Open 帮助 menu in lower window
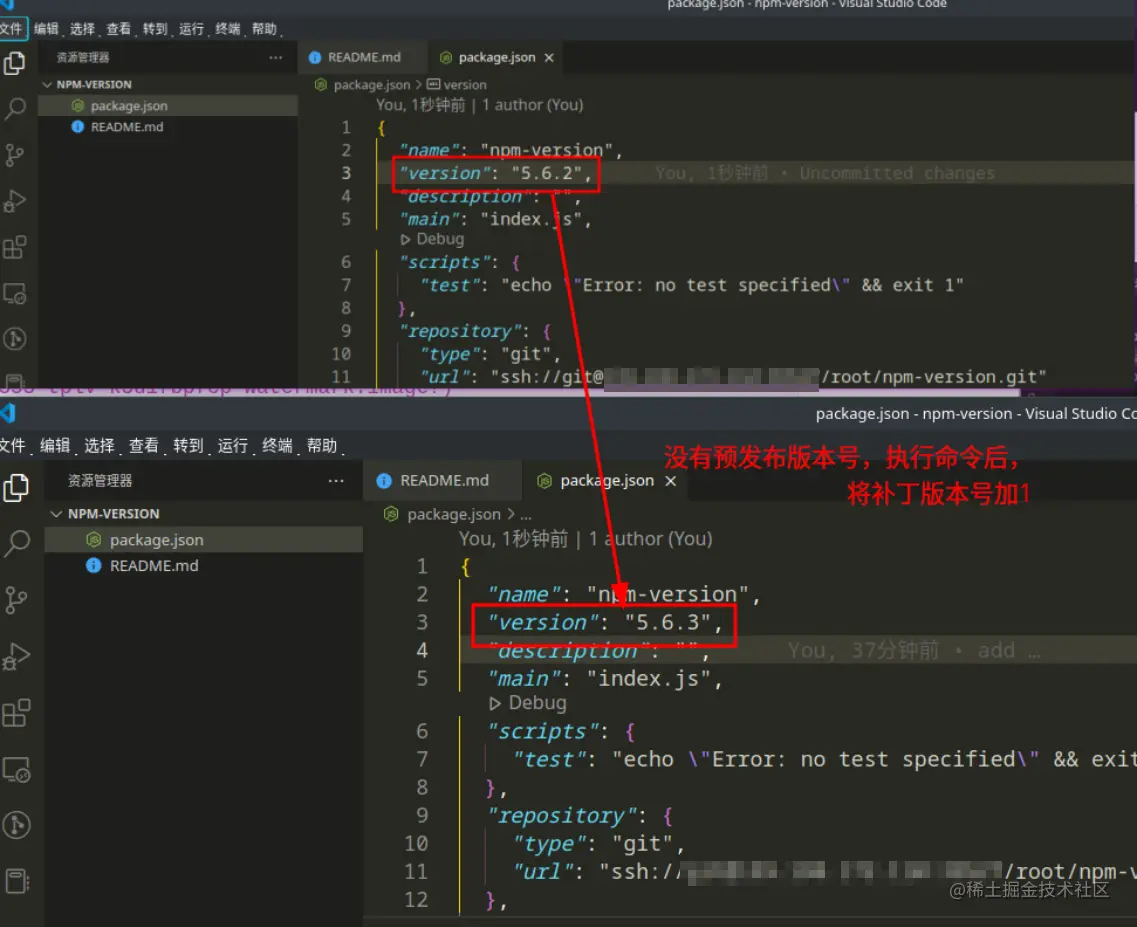Image resolution: width=1137 pixels, height=927 pixels. (x=322, y=445)
